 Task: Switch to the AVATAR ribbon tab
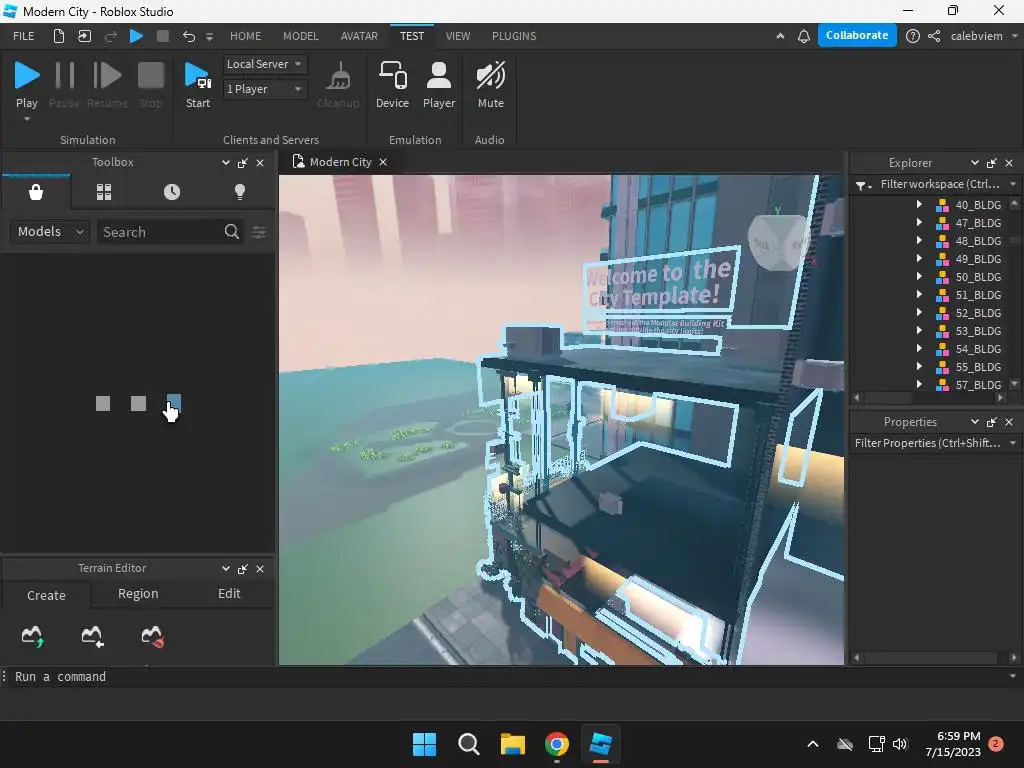[359, 36]
